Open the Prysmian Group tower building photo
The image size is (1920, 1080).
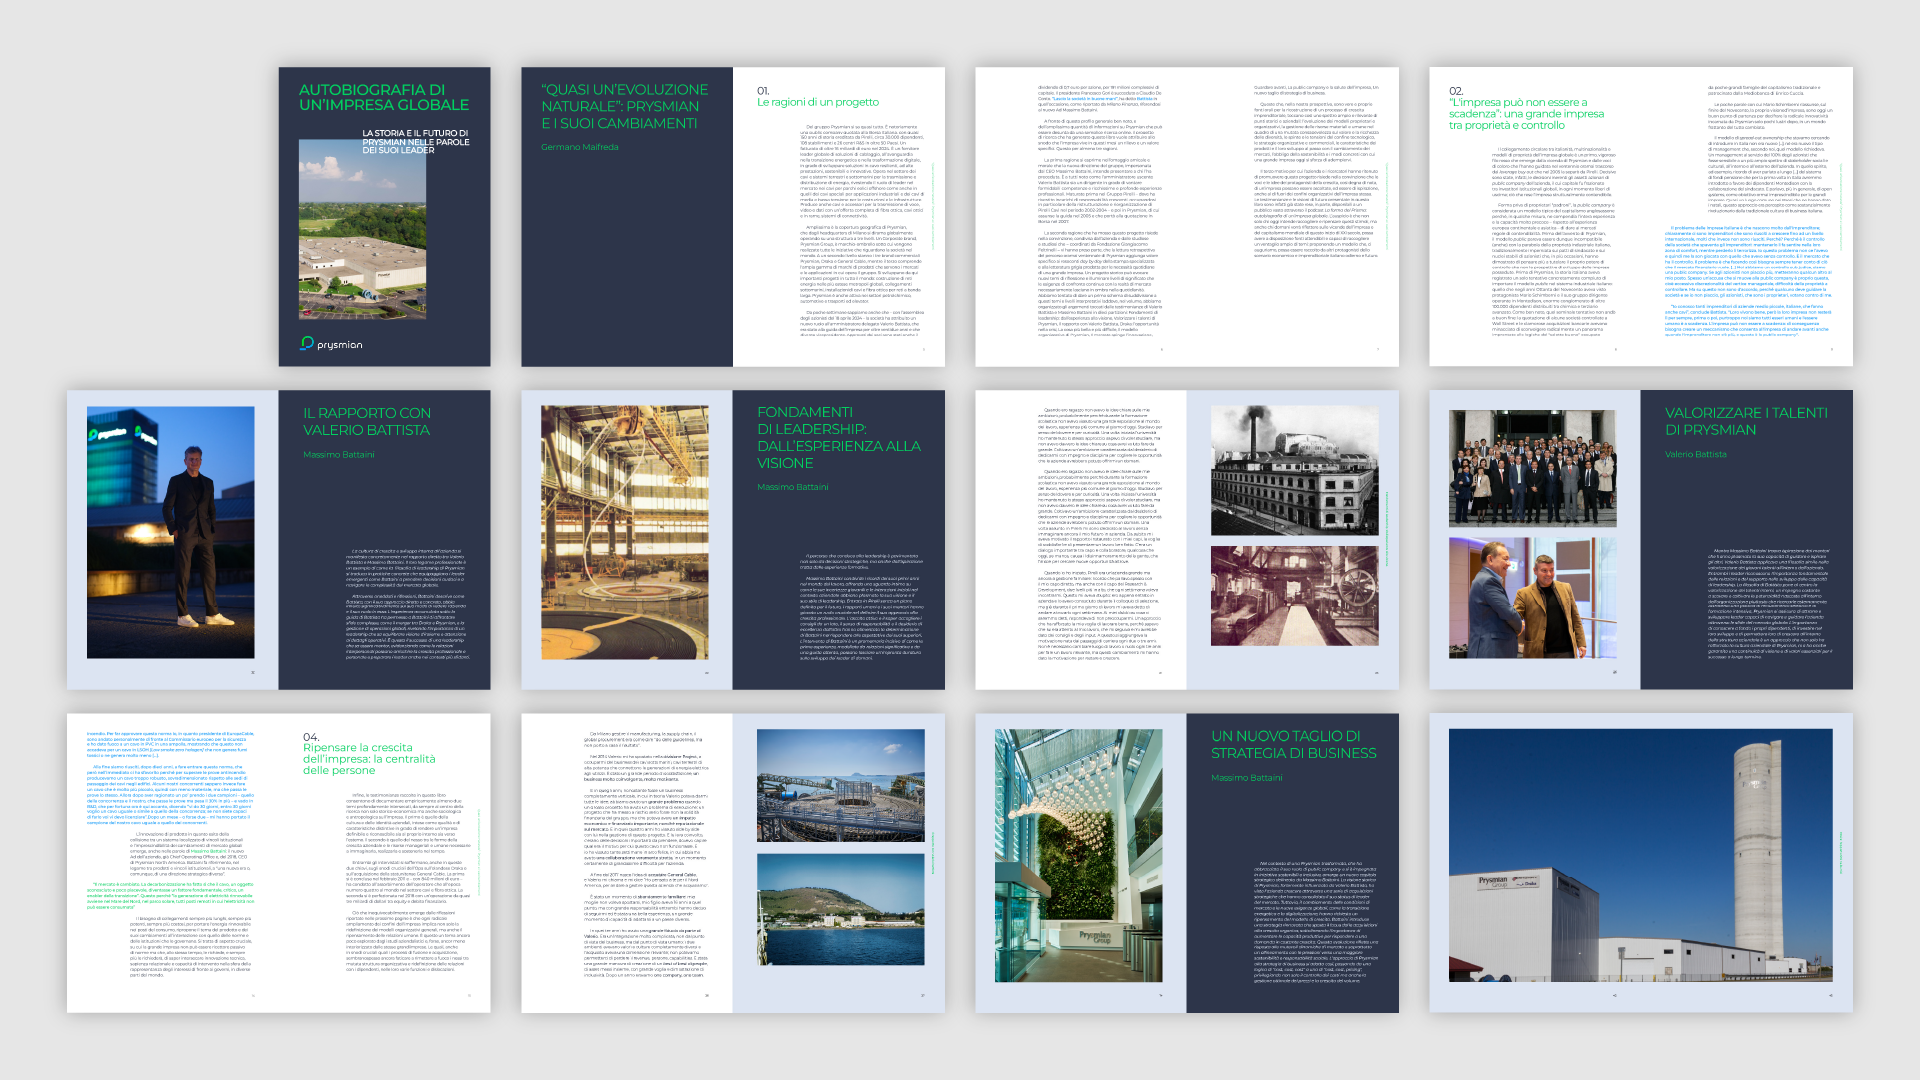coord(1640,855)
